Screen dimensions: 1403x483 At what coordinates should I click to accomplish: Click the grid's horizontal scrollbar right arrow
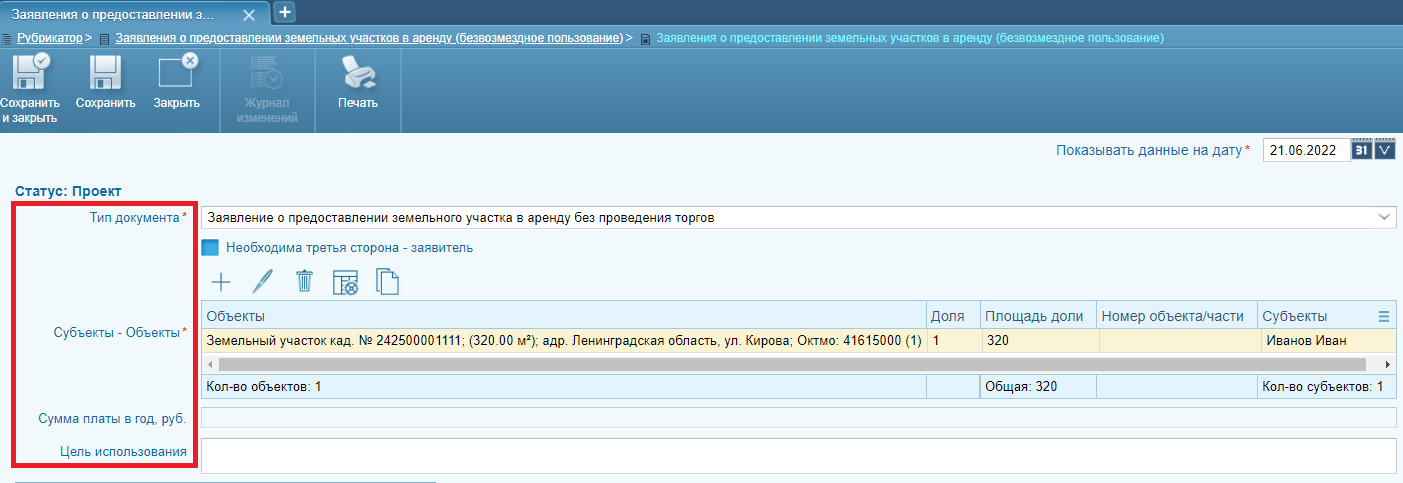click(1387, 365)
